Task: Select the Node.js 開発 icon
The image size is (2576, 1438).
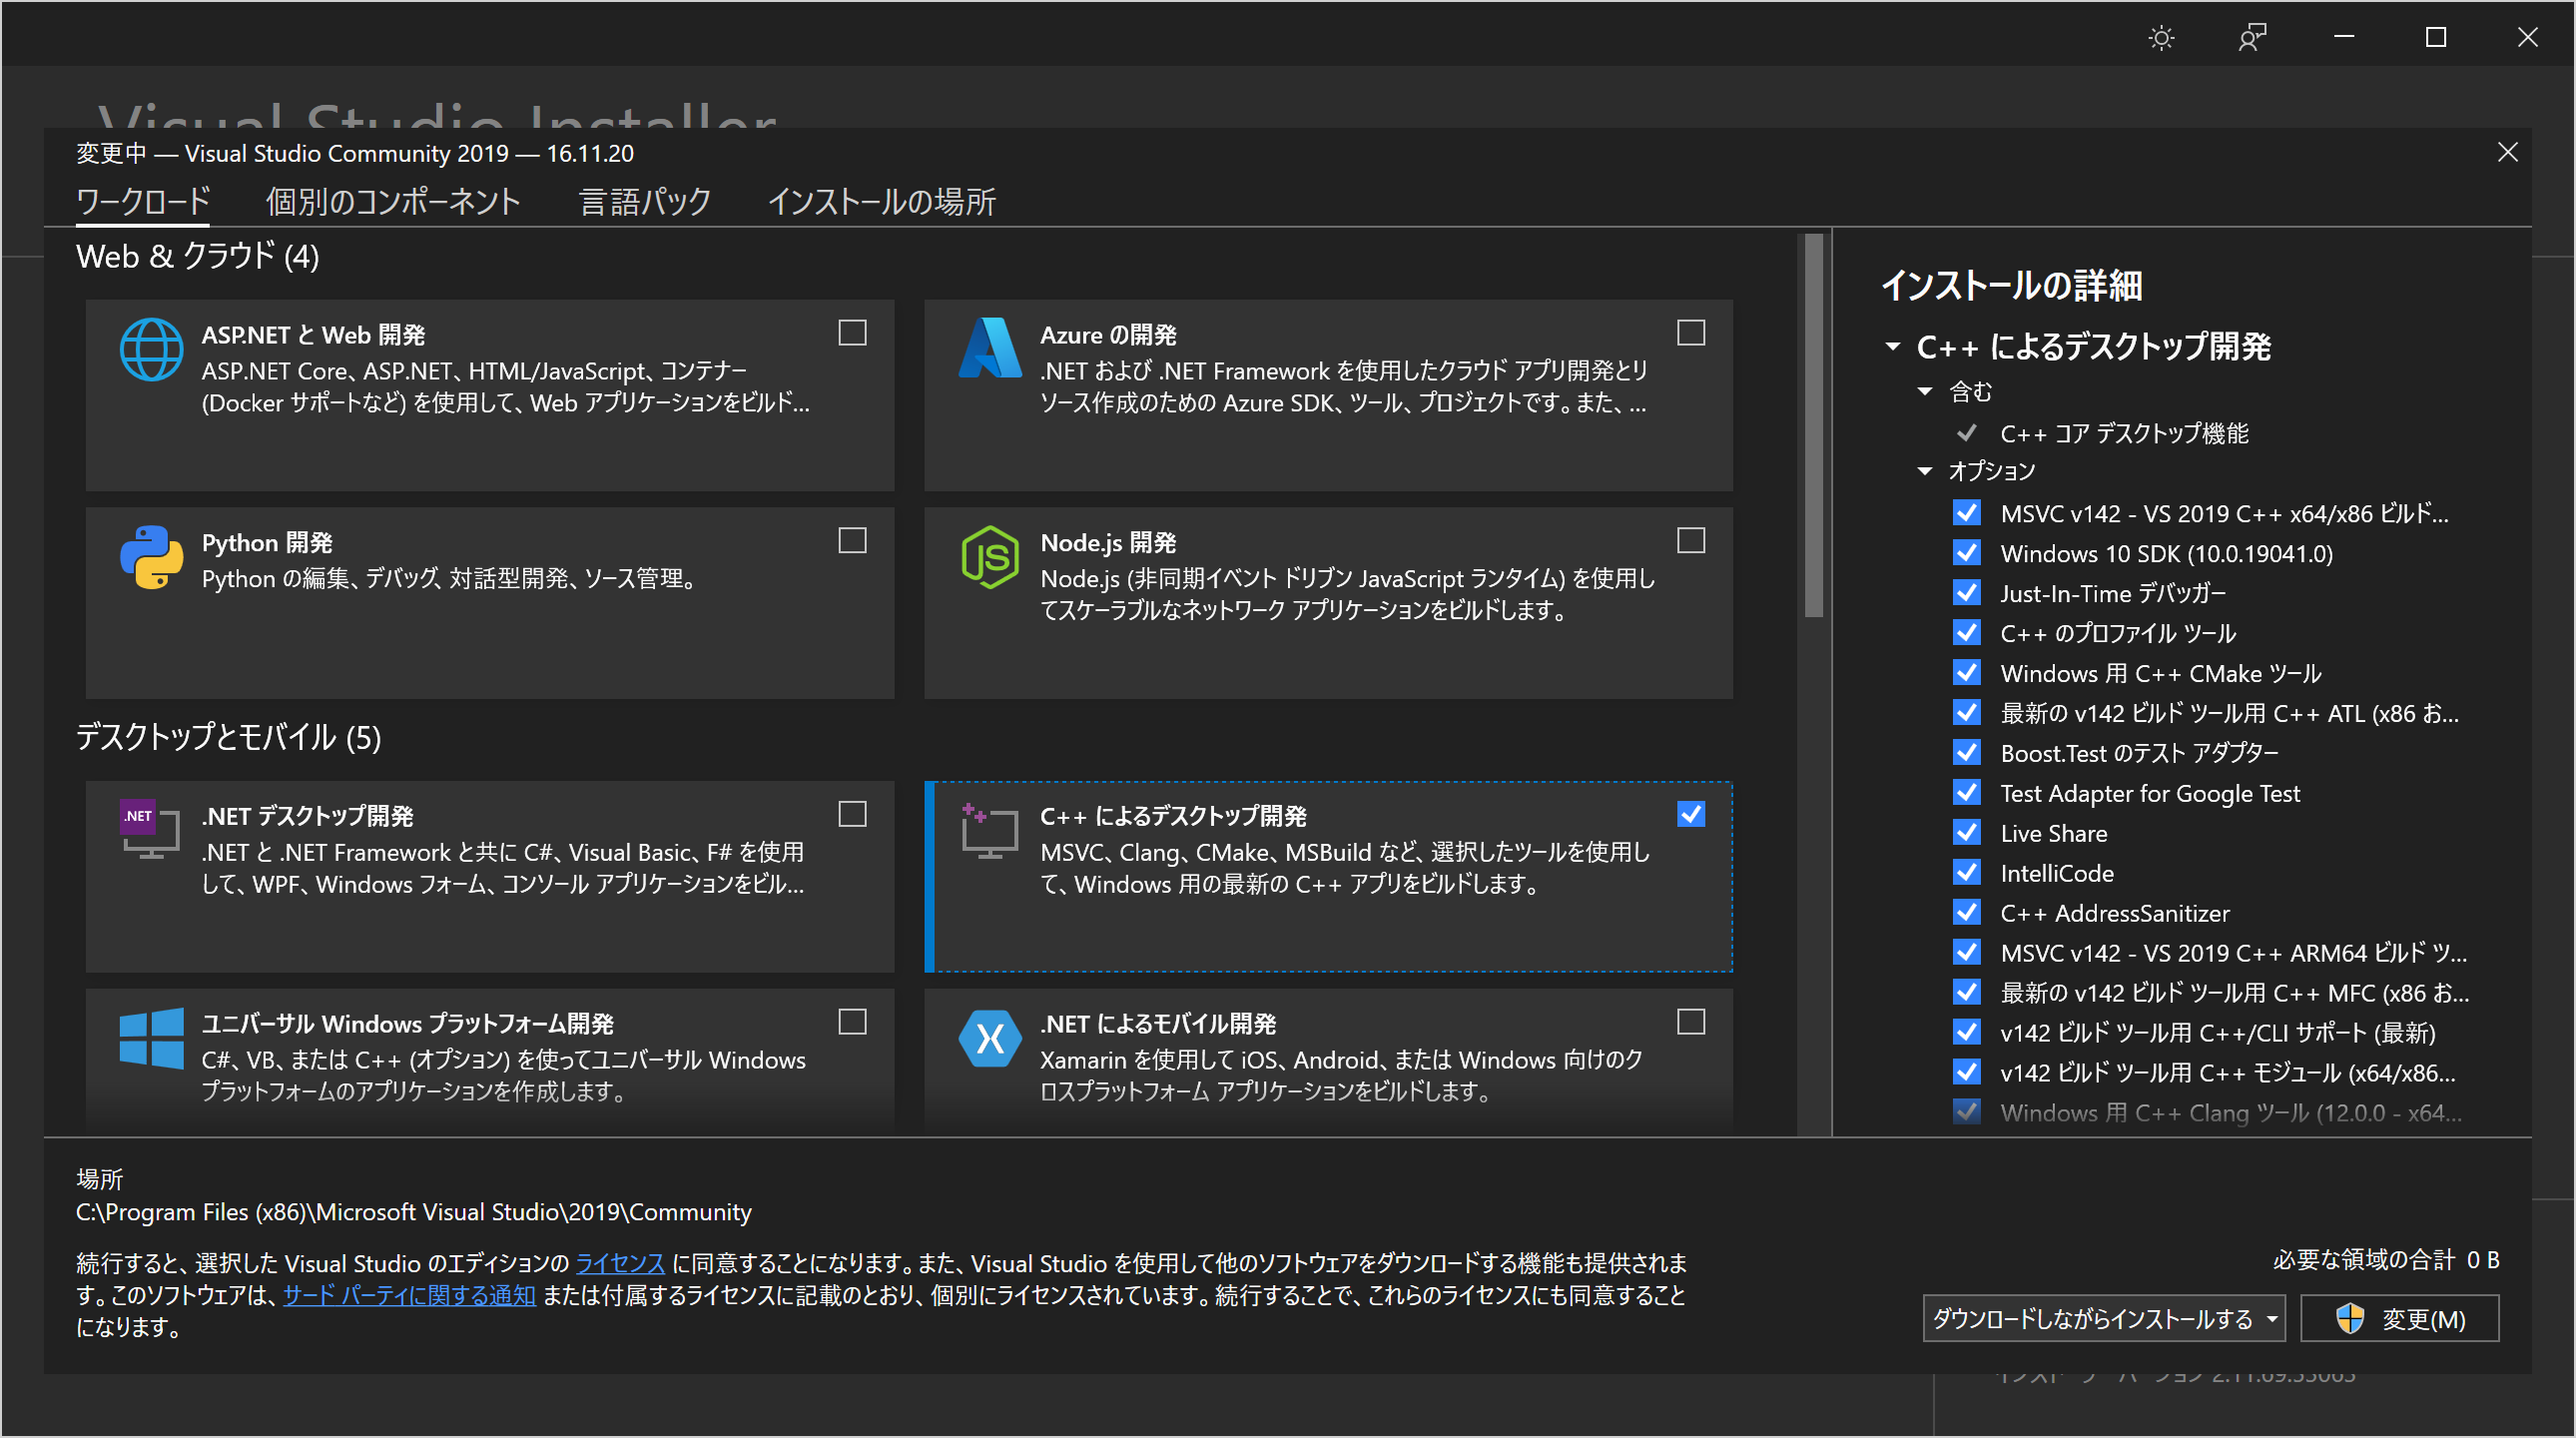Action: pos(989,557)
